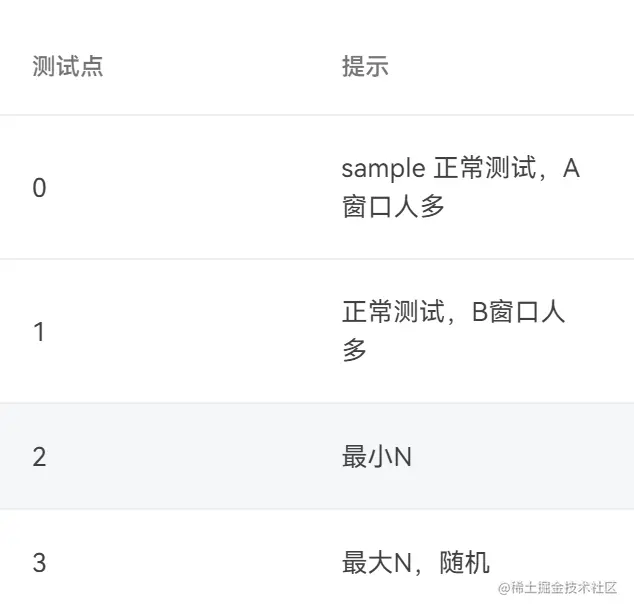Click the word sample in first row
This screenshot has width=634, height=612.
383,169
